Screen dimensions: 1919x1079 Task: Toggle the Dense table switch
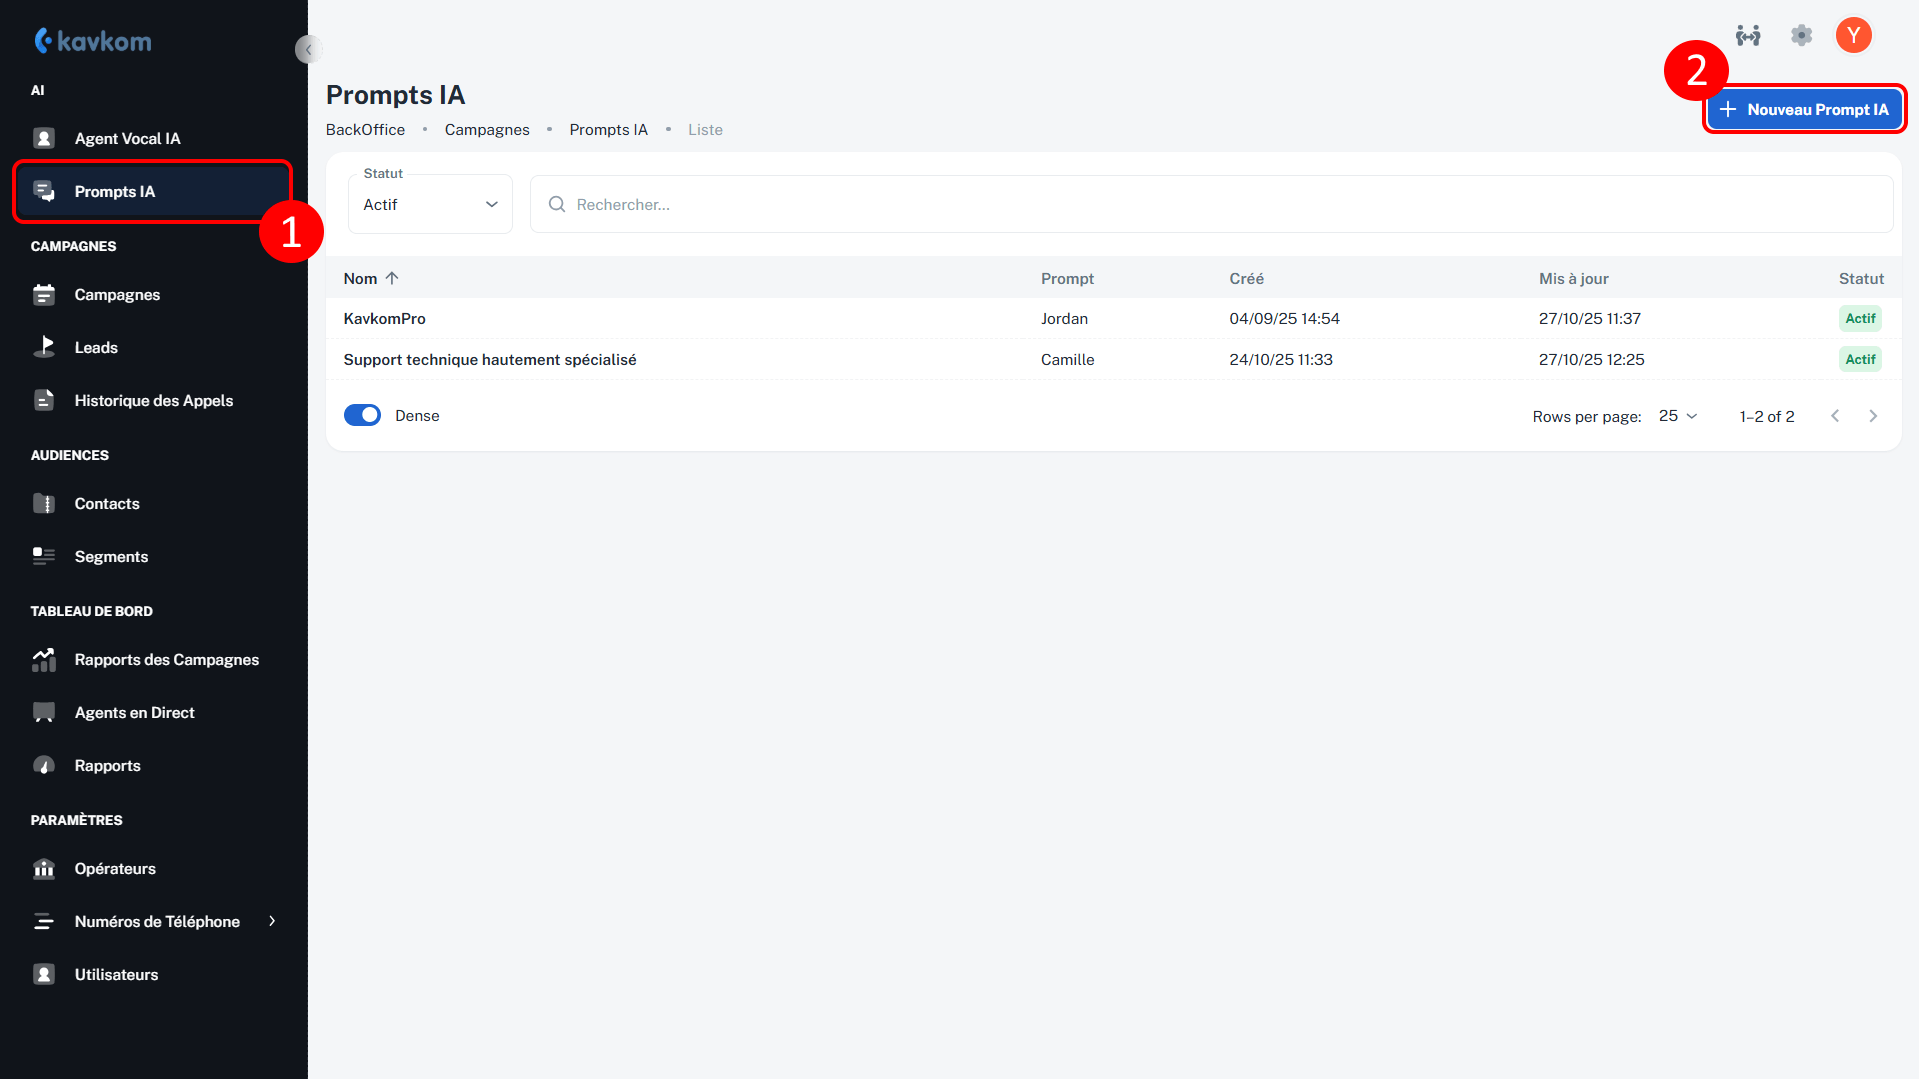(x=362, y=416)
